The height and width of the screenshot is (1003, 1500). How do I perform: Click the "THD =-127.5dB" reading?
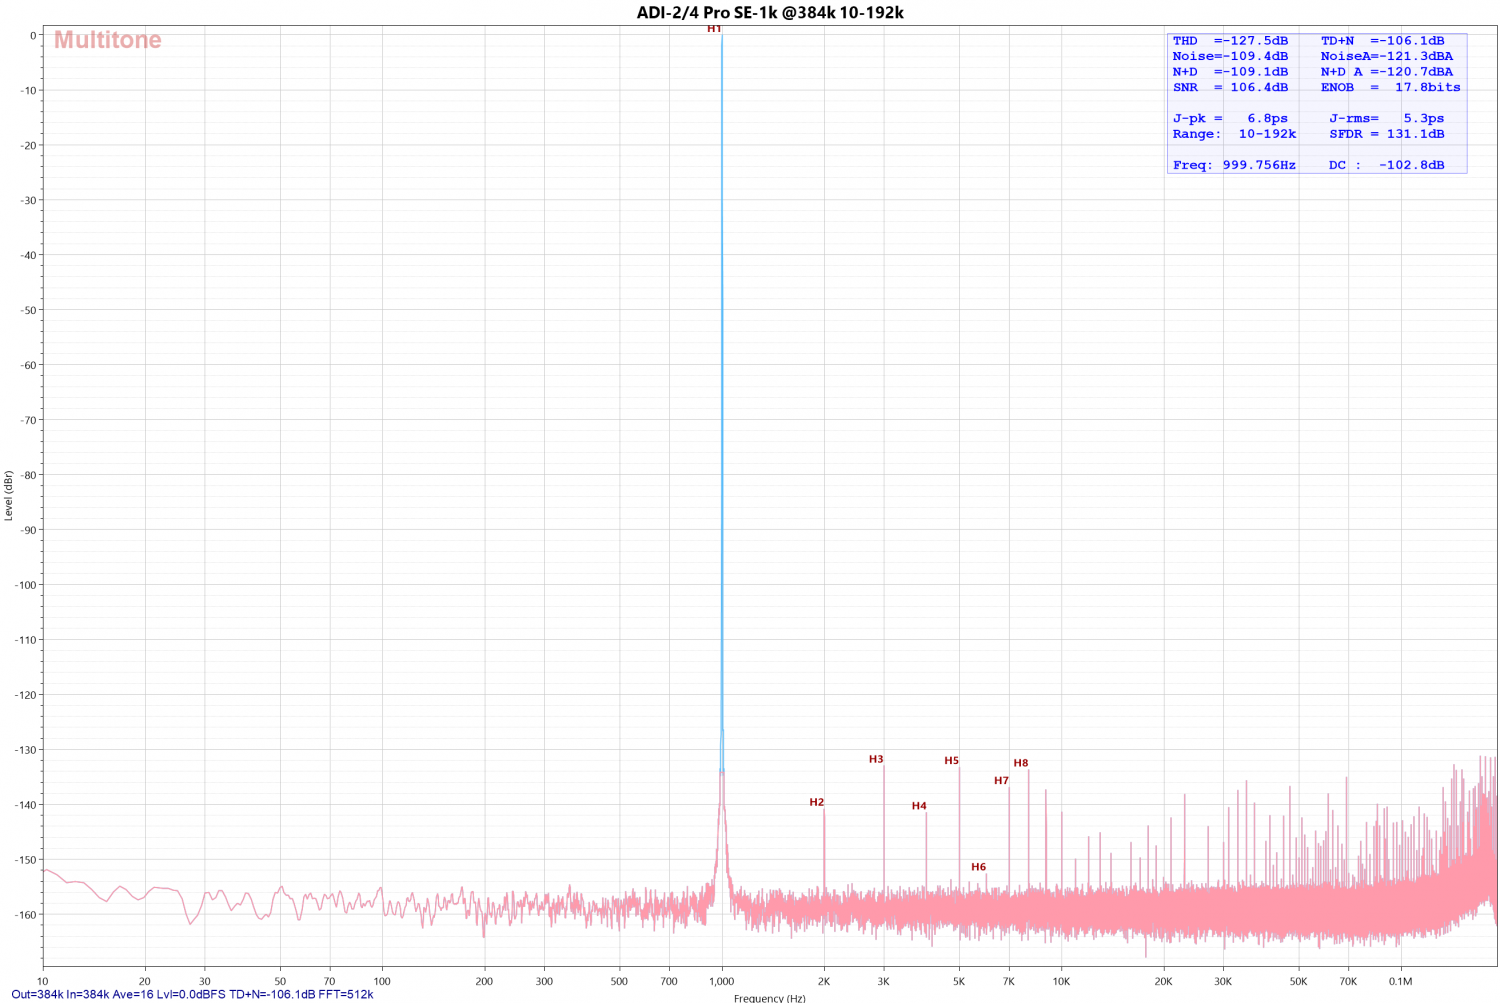(1230, 41)
